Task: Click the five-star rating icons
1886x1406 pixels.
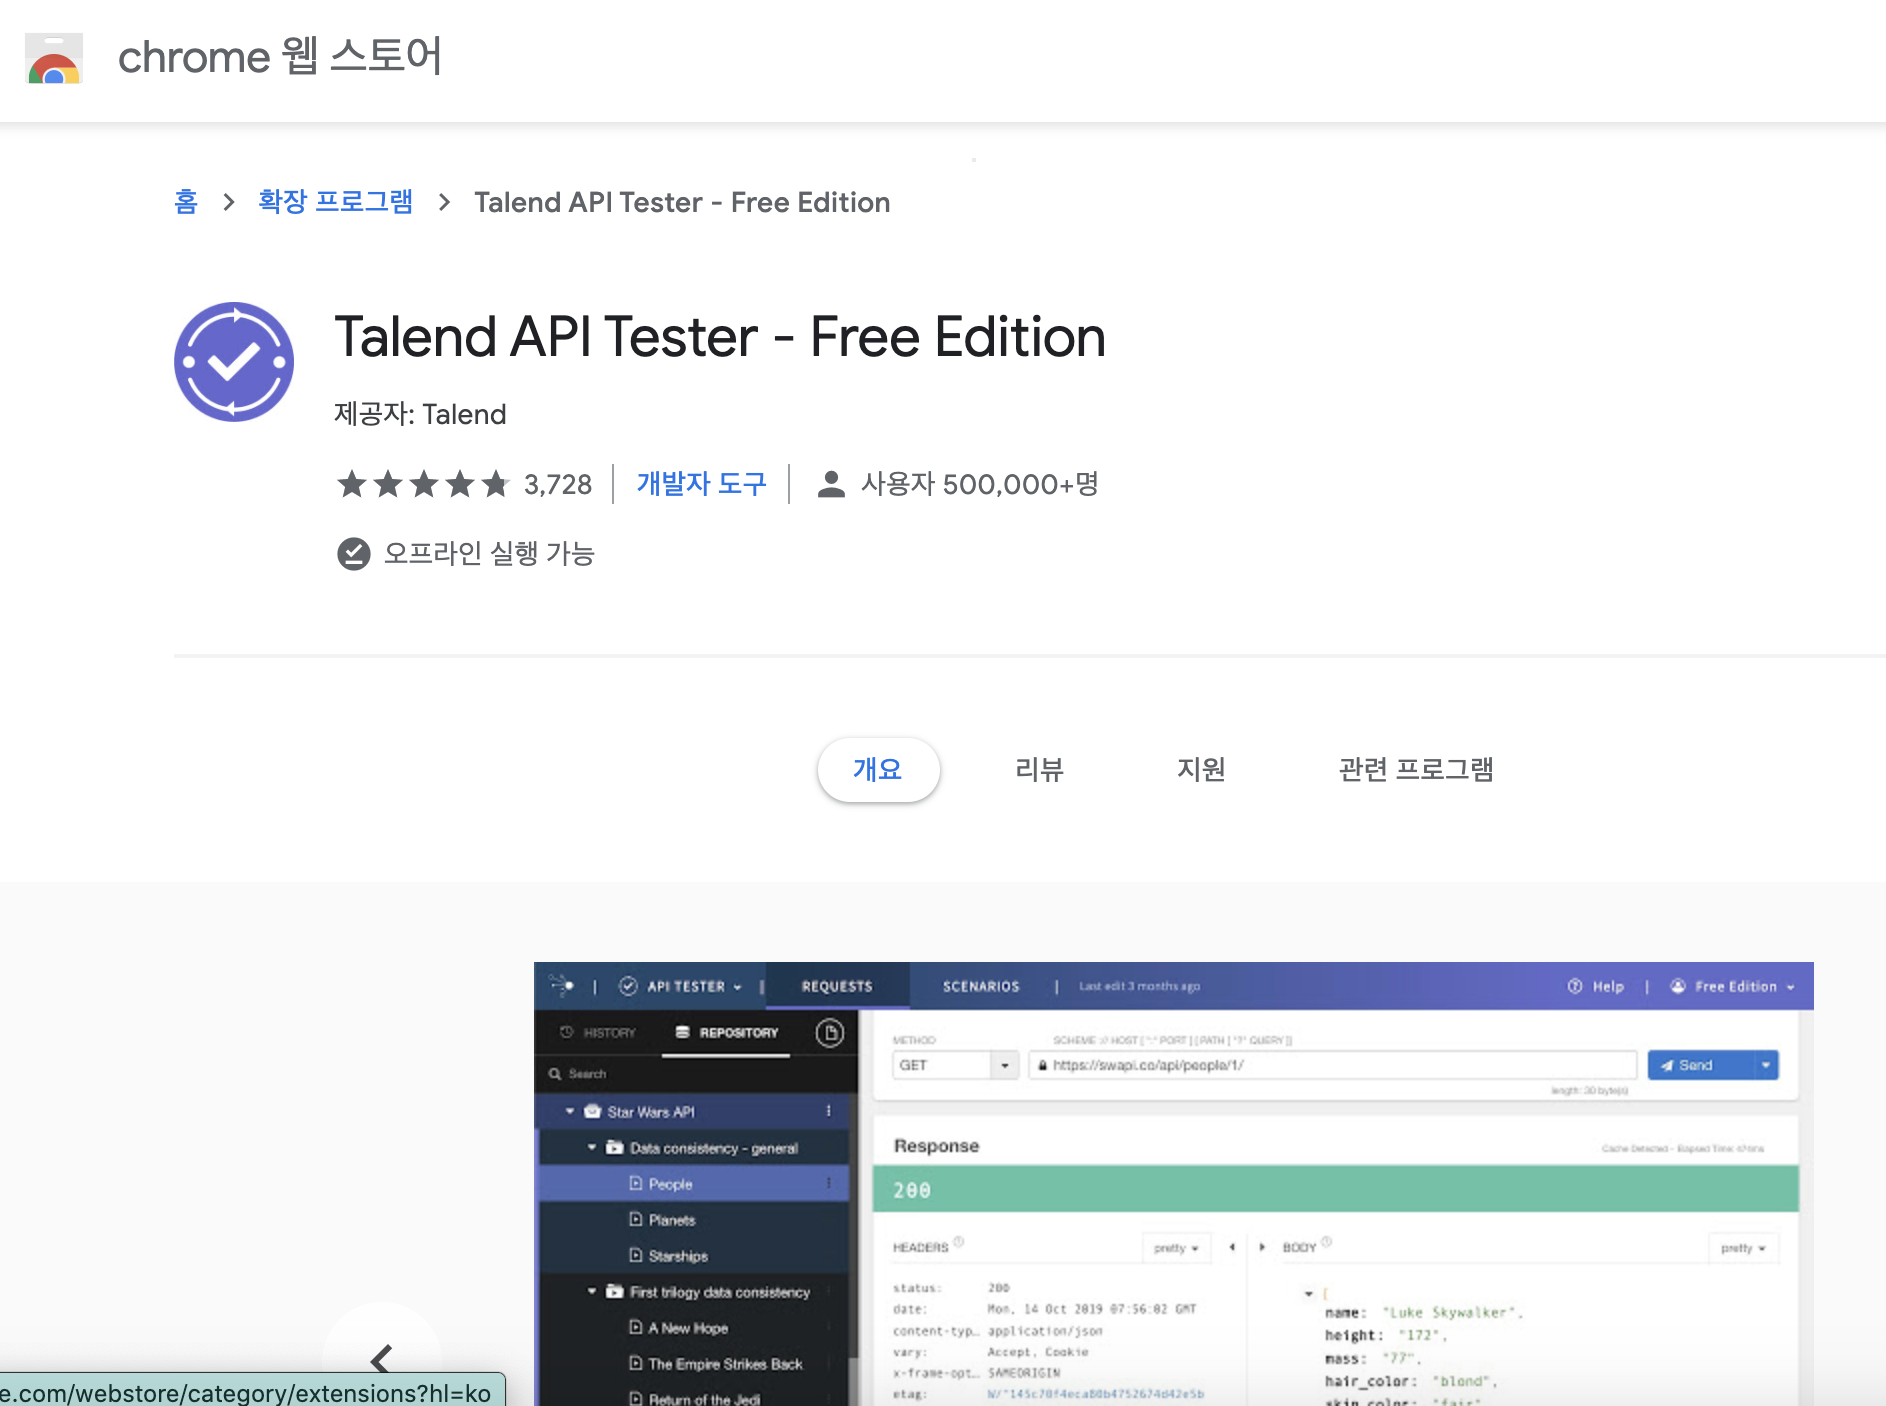Action: pos(424,484)
